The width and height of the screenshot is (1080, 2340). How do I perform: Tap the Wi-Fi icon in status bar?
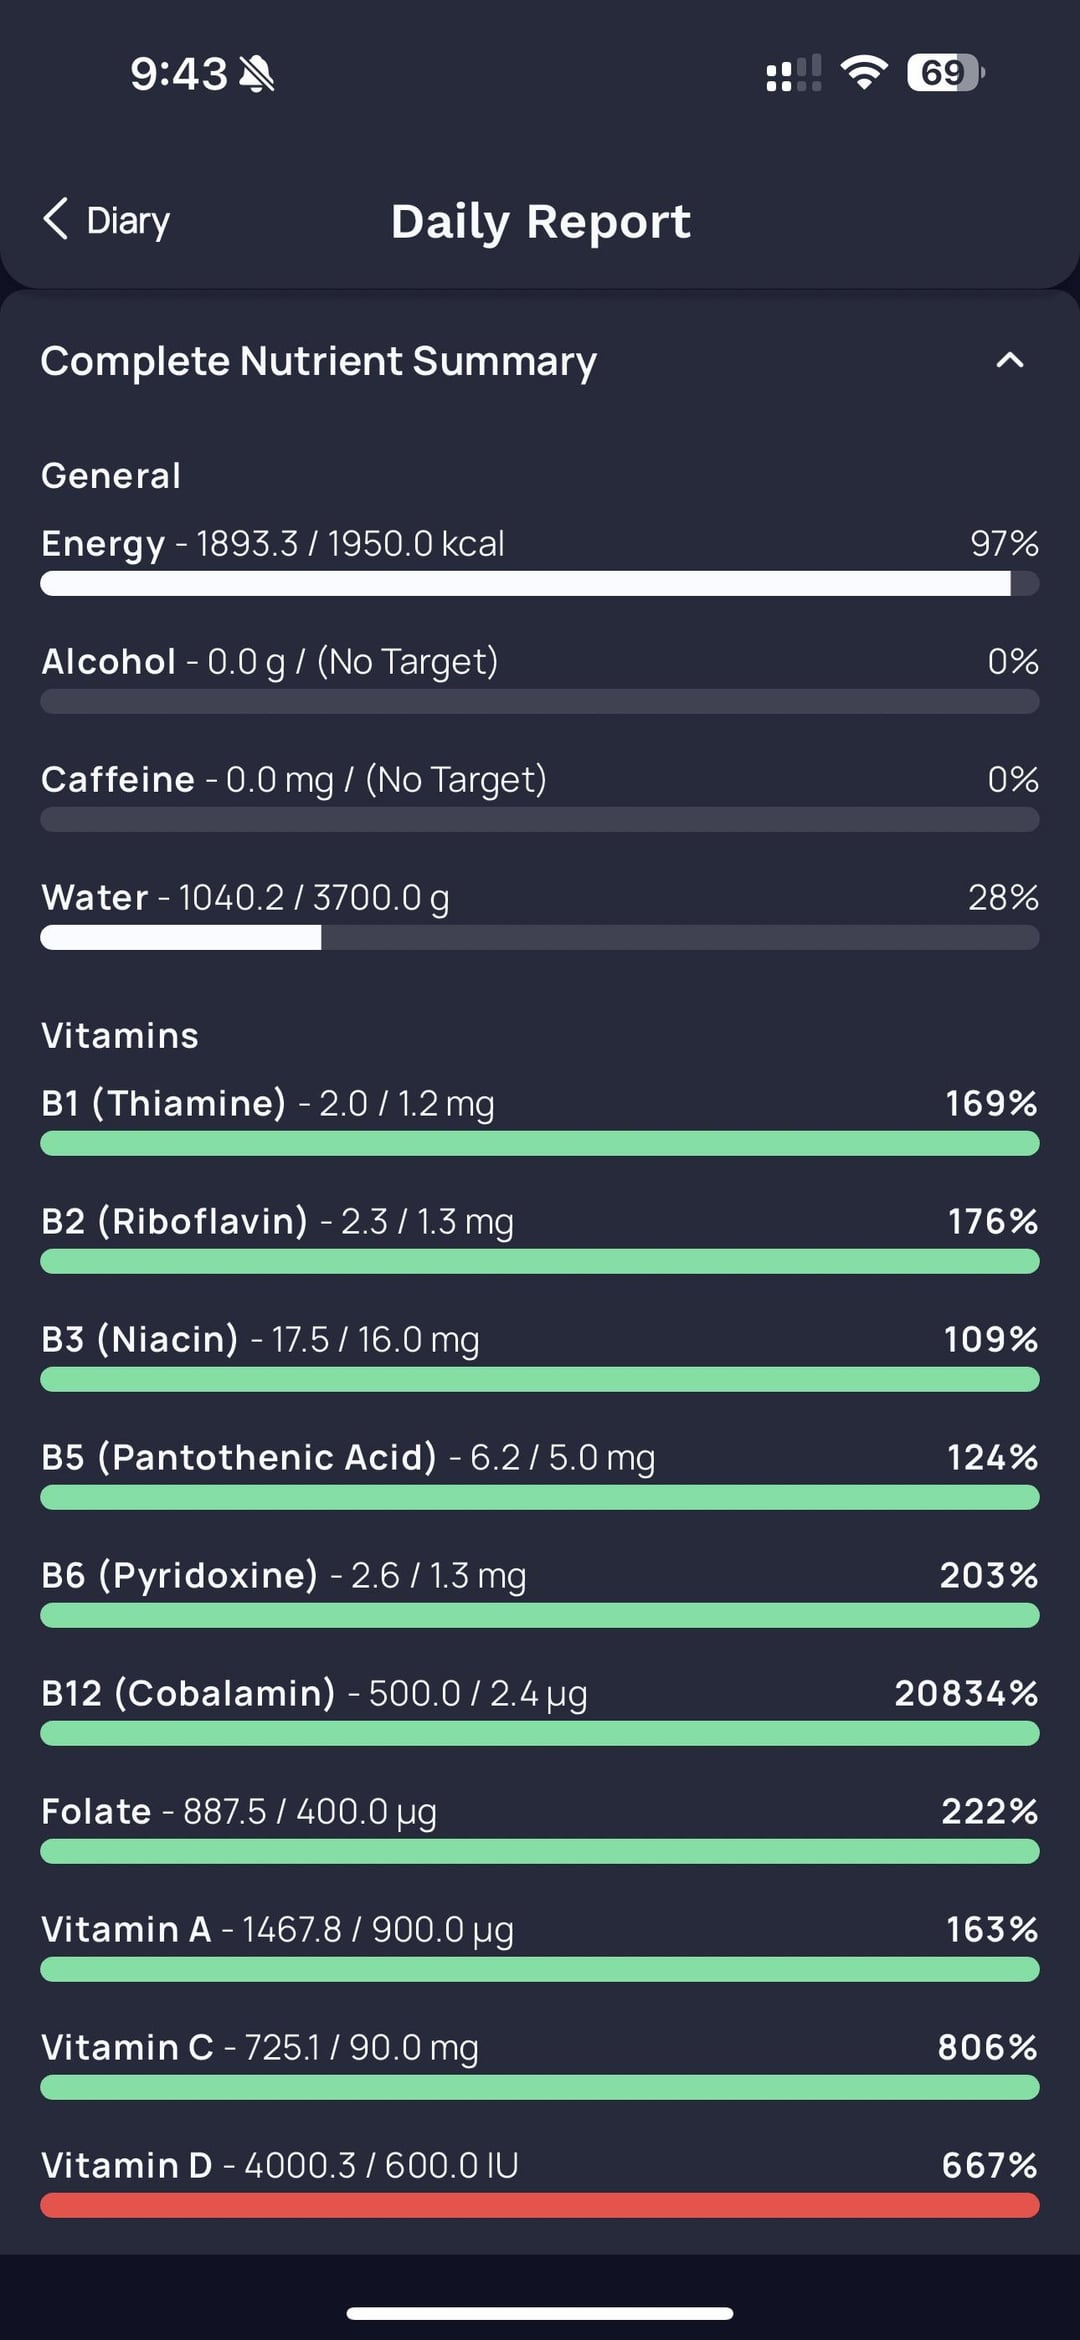pyautogui.click(x=864, y=73)
